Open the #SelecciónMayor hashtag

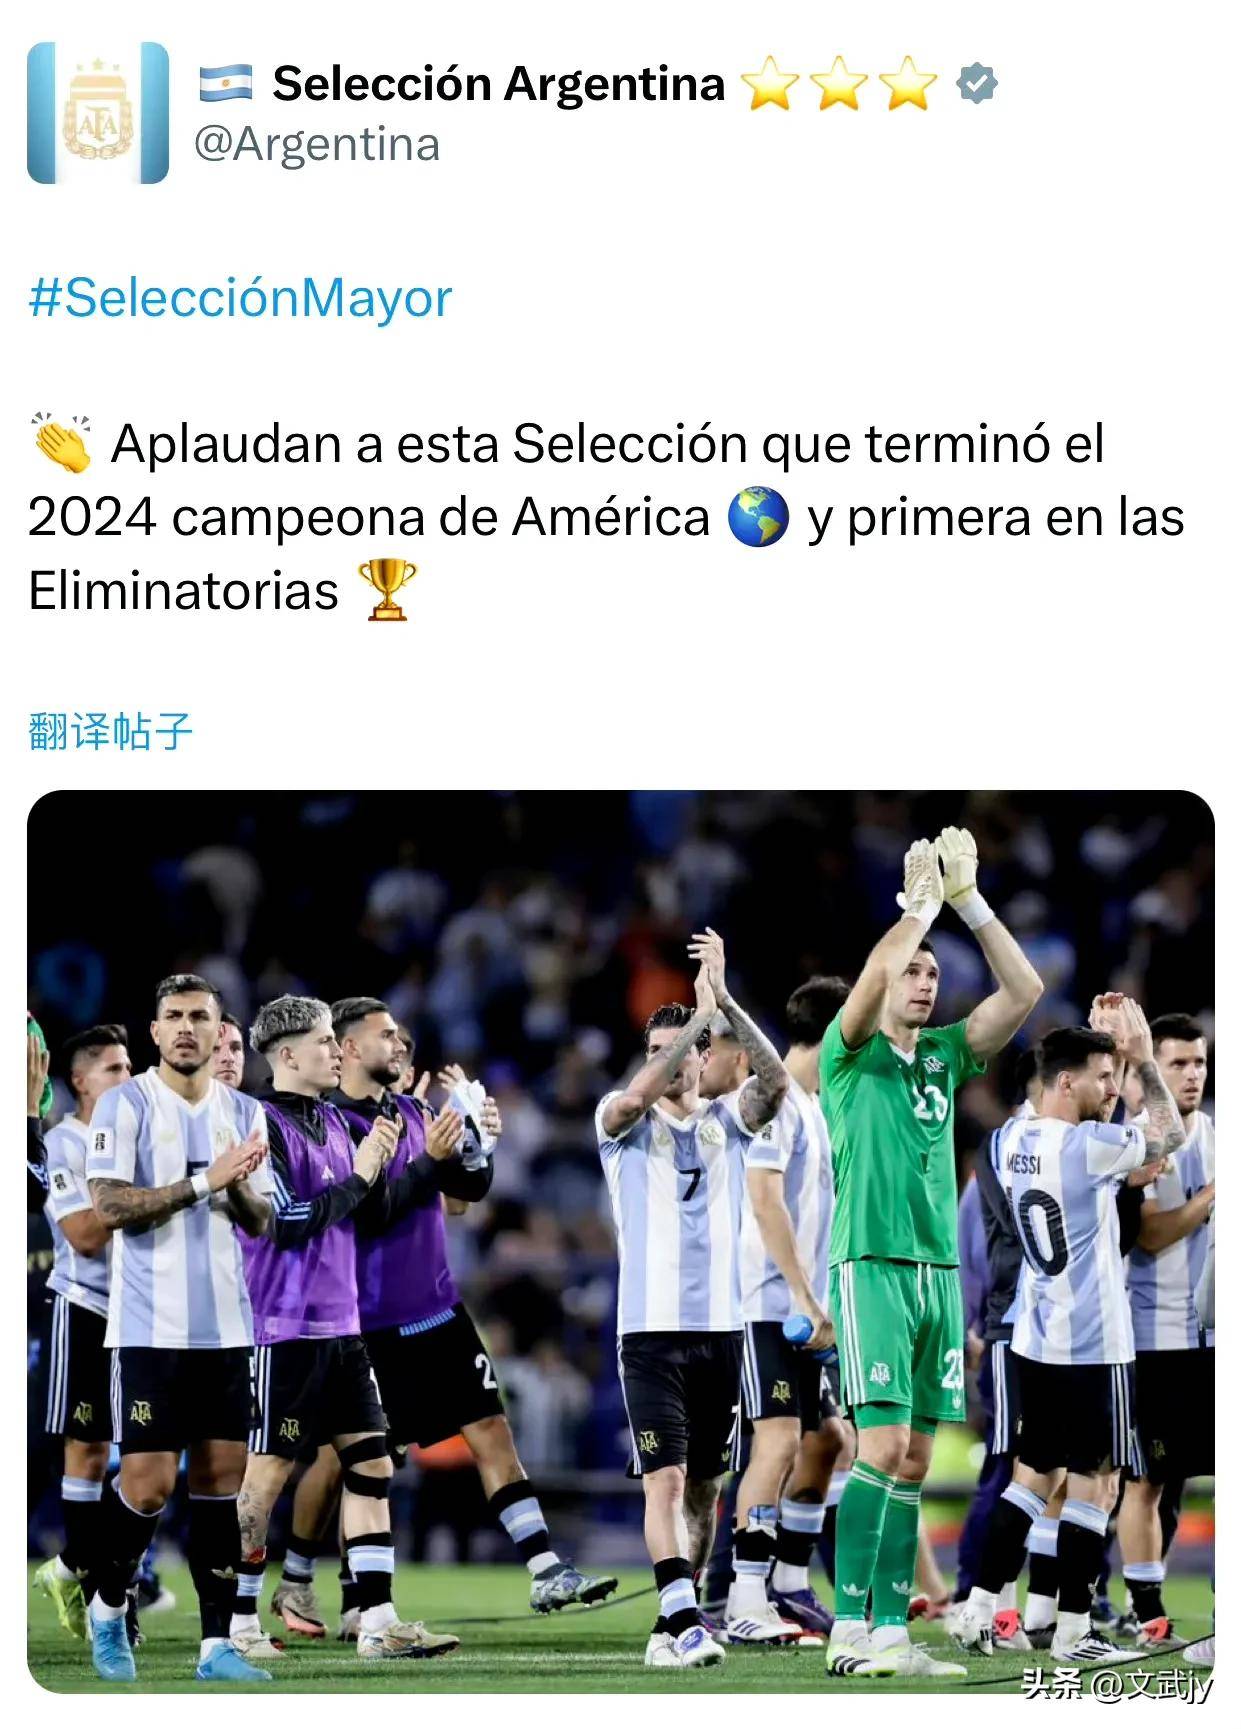(240, 298)
